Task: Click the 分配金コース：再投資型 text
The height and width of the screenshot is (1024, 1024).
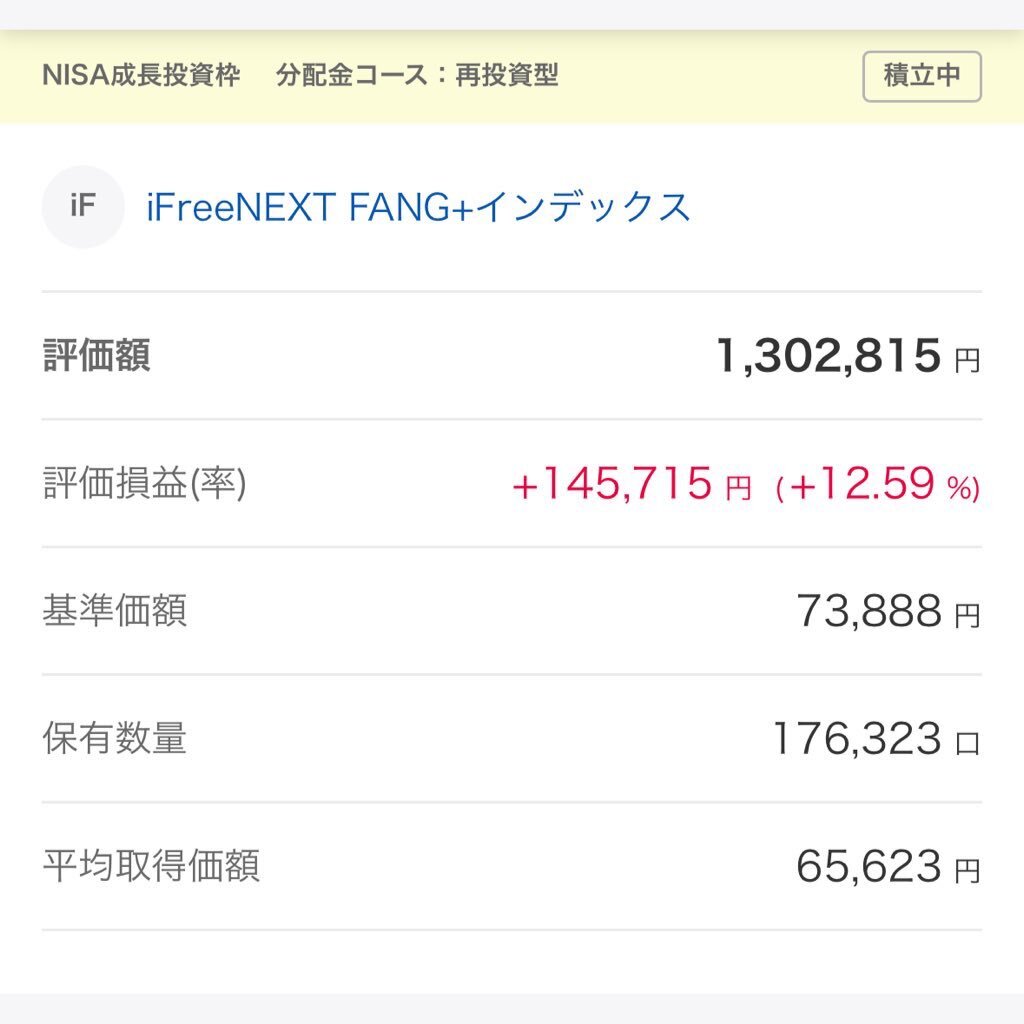Action: click(417, 75)
